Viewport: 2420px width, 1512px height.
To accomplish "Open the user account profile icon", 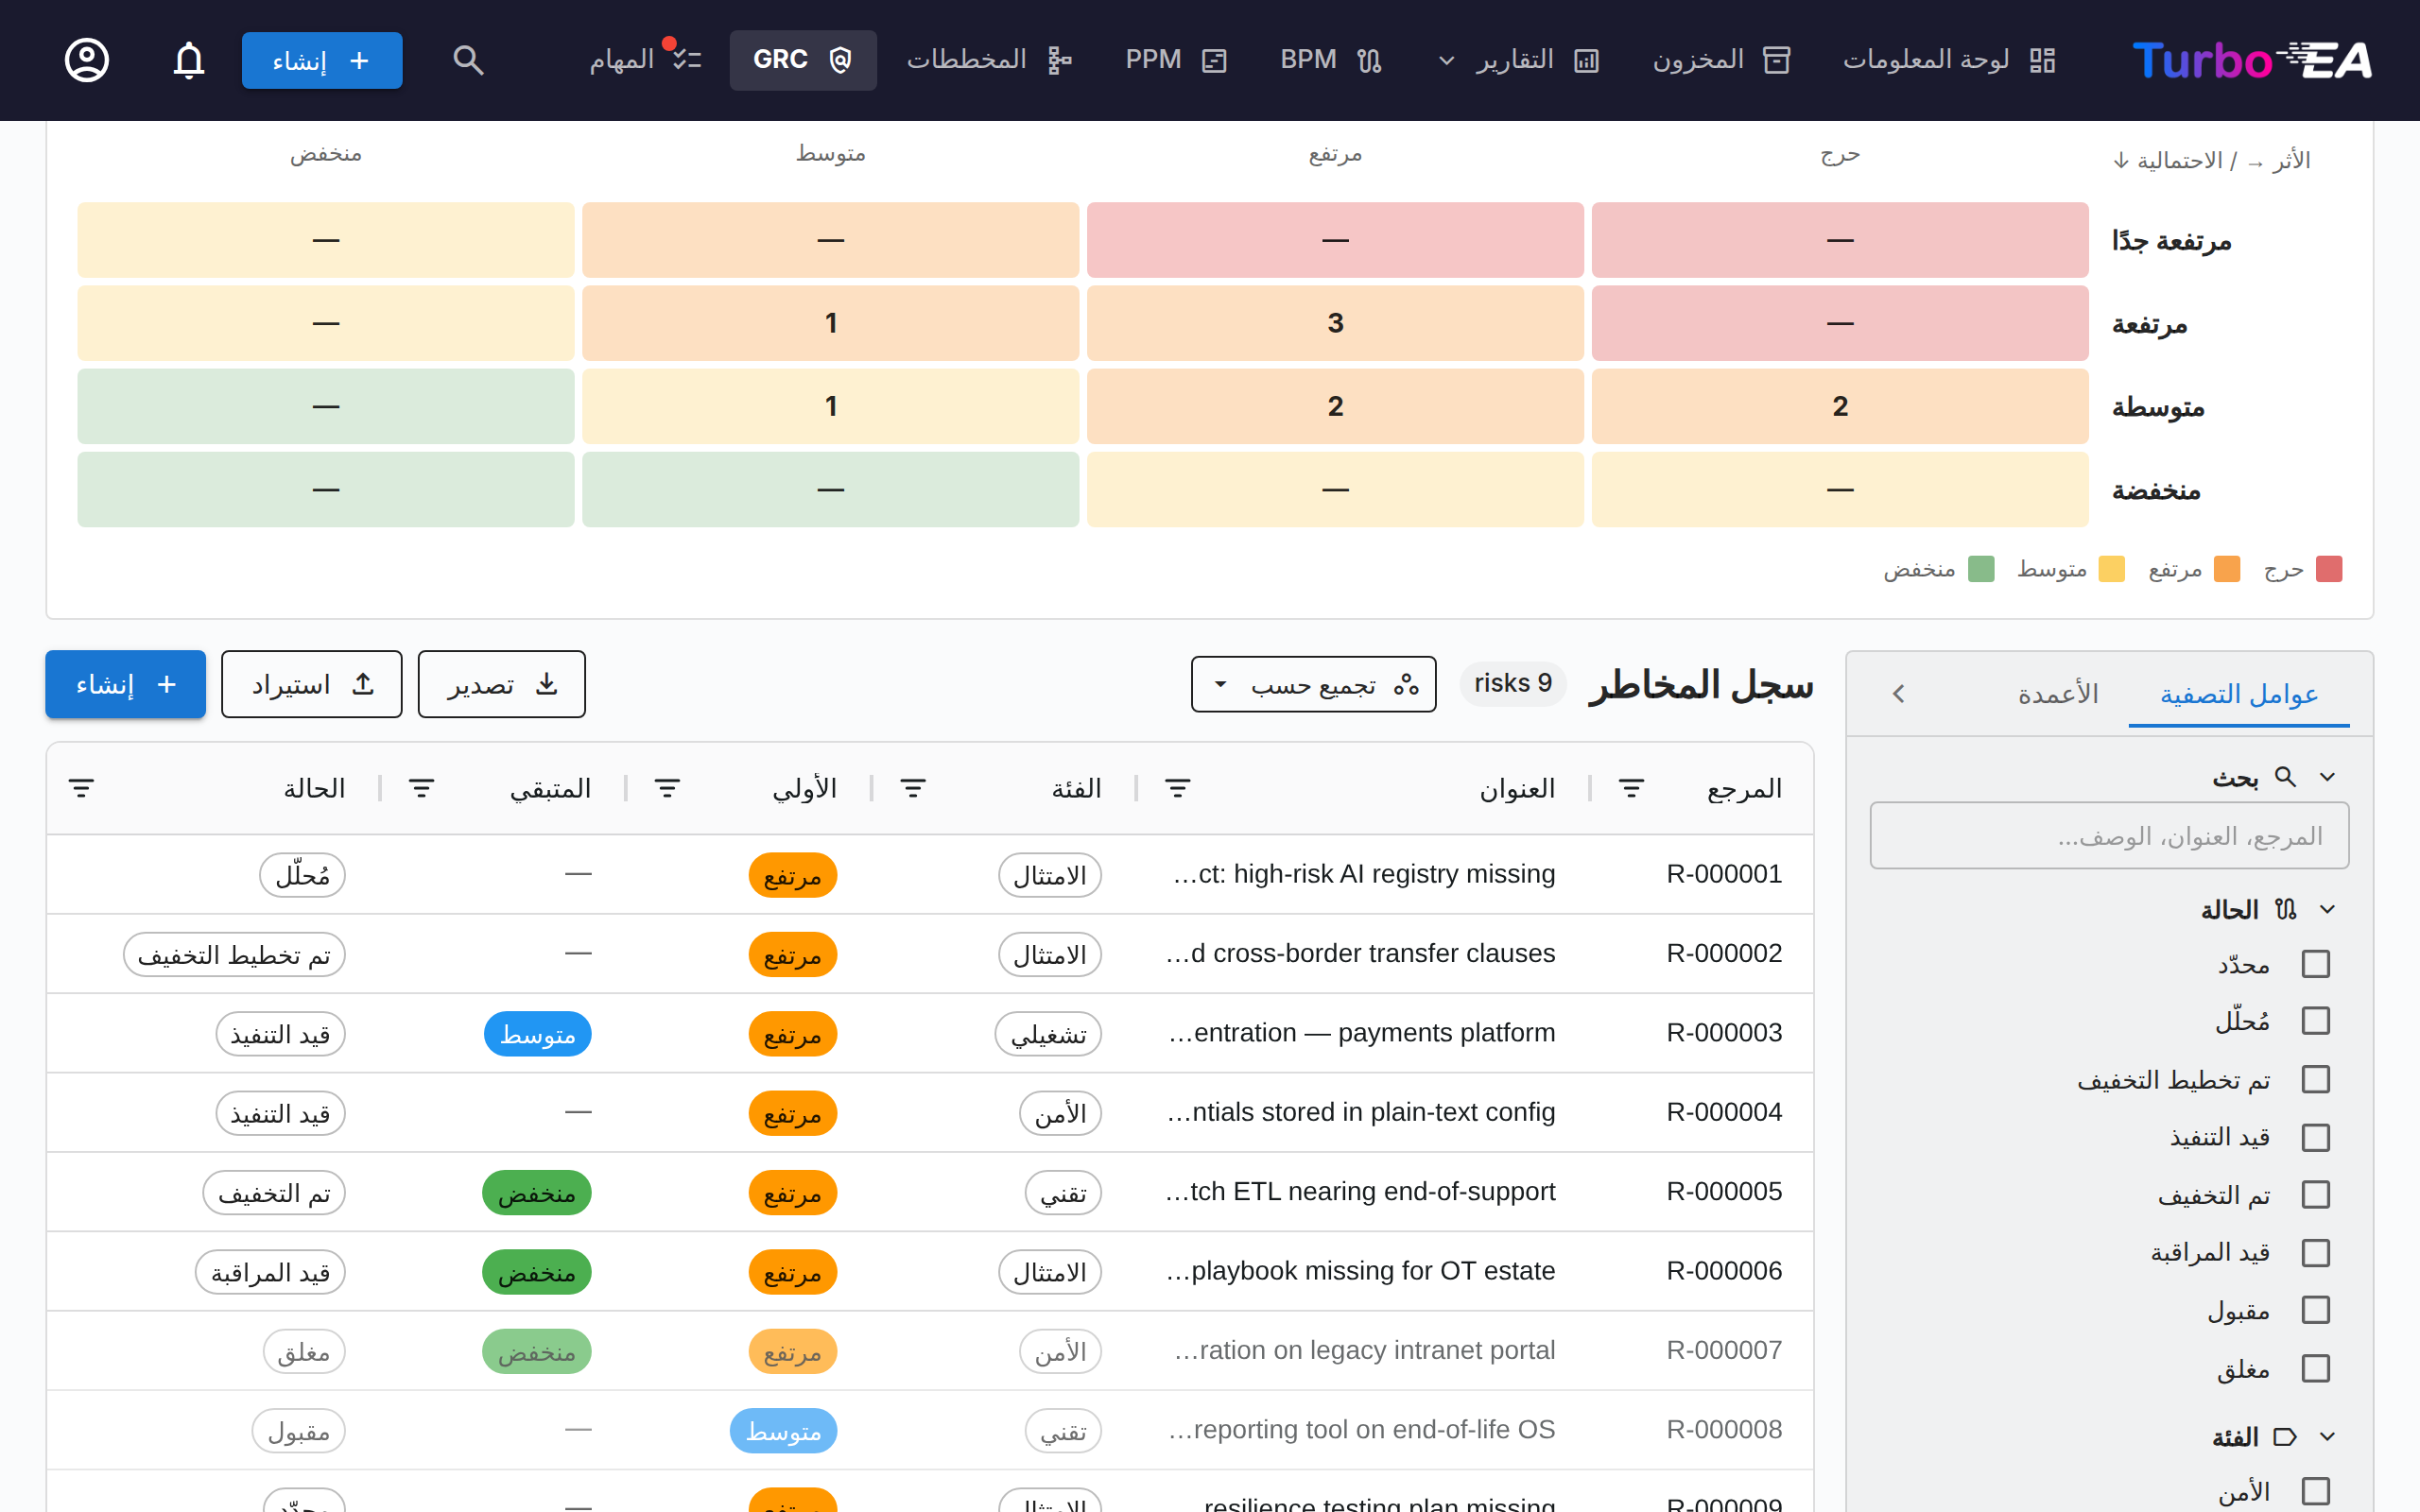I will [x=87, y=60].
